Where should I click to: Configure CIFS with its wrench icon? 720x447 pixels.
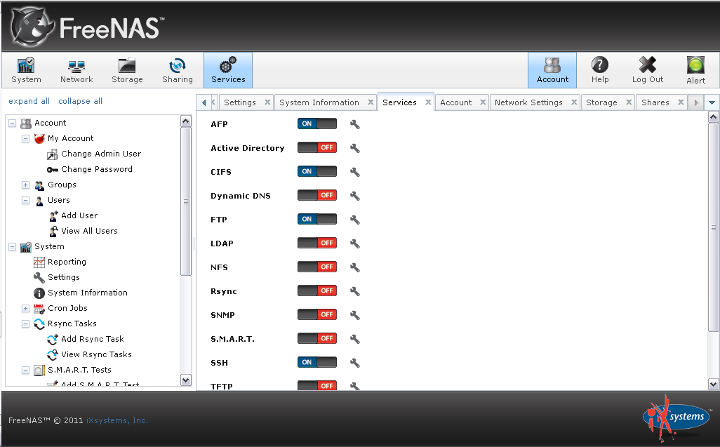click(354, 172)
